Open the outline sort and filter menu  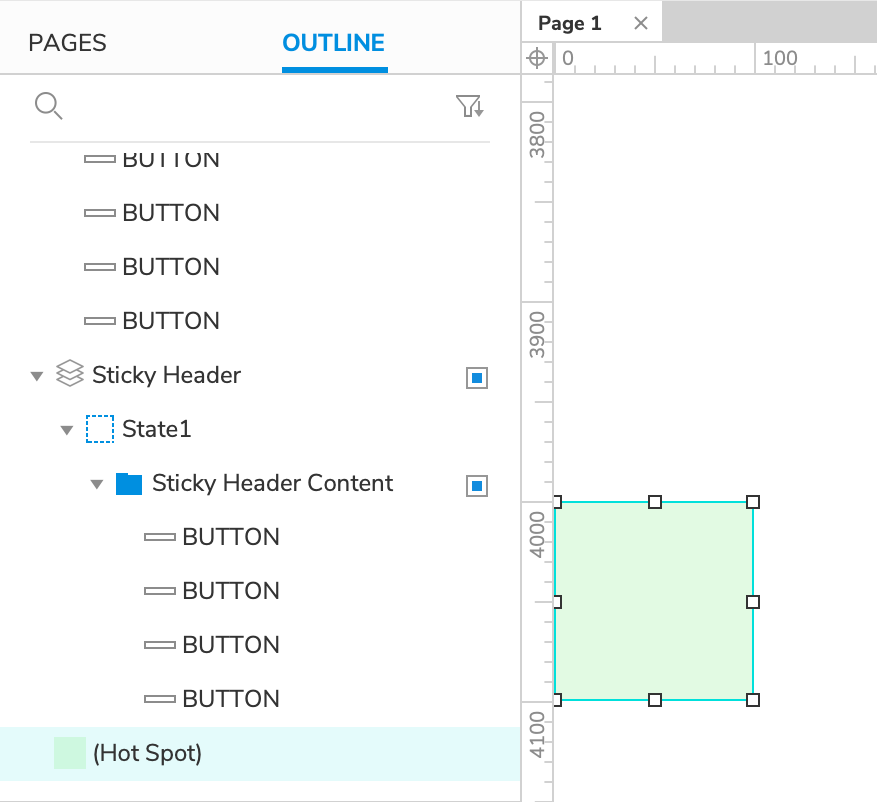pyautogui.click(x=469, y=106)
